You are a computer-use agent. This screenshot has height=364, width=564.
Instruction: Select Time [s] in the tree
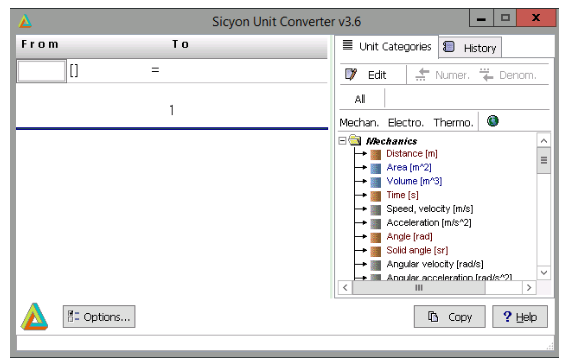[402, 195]
